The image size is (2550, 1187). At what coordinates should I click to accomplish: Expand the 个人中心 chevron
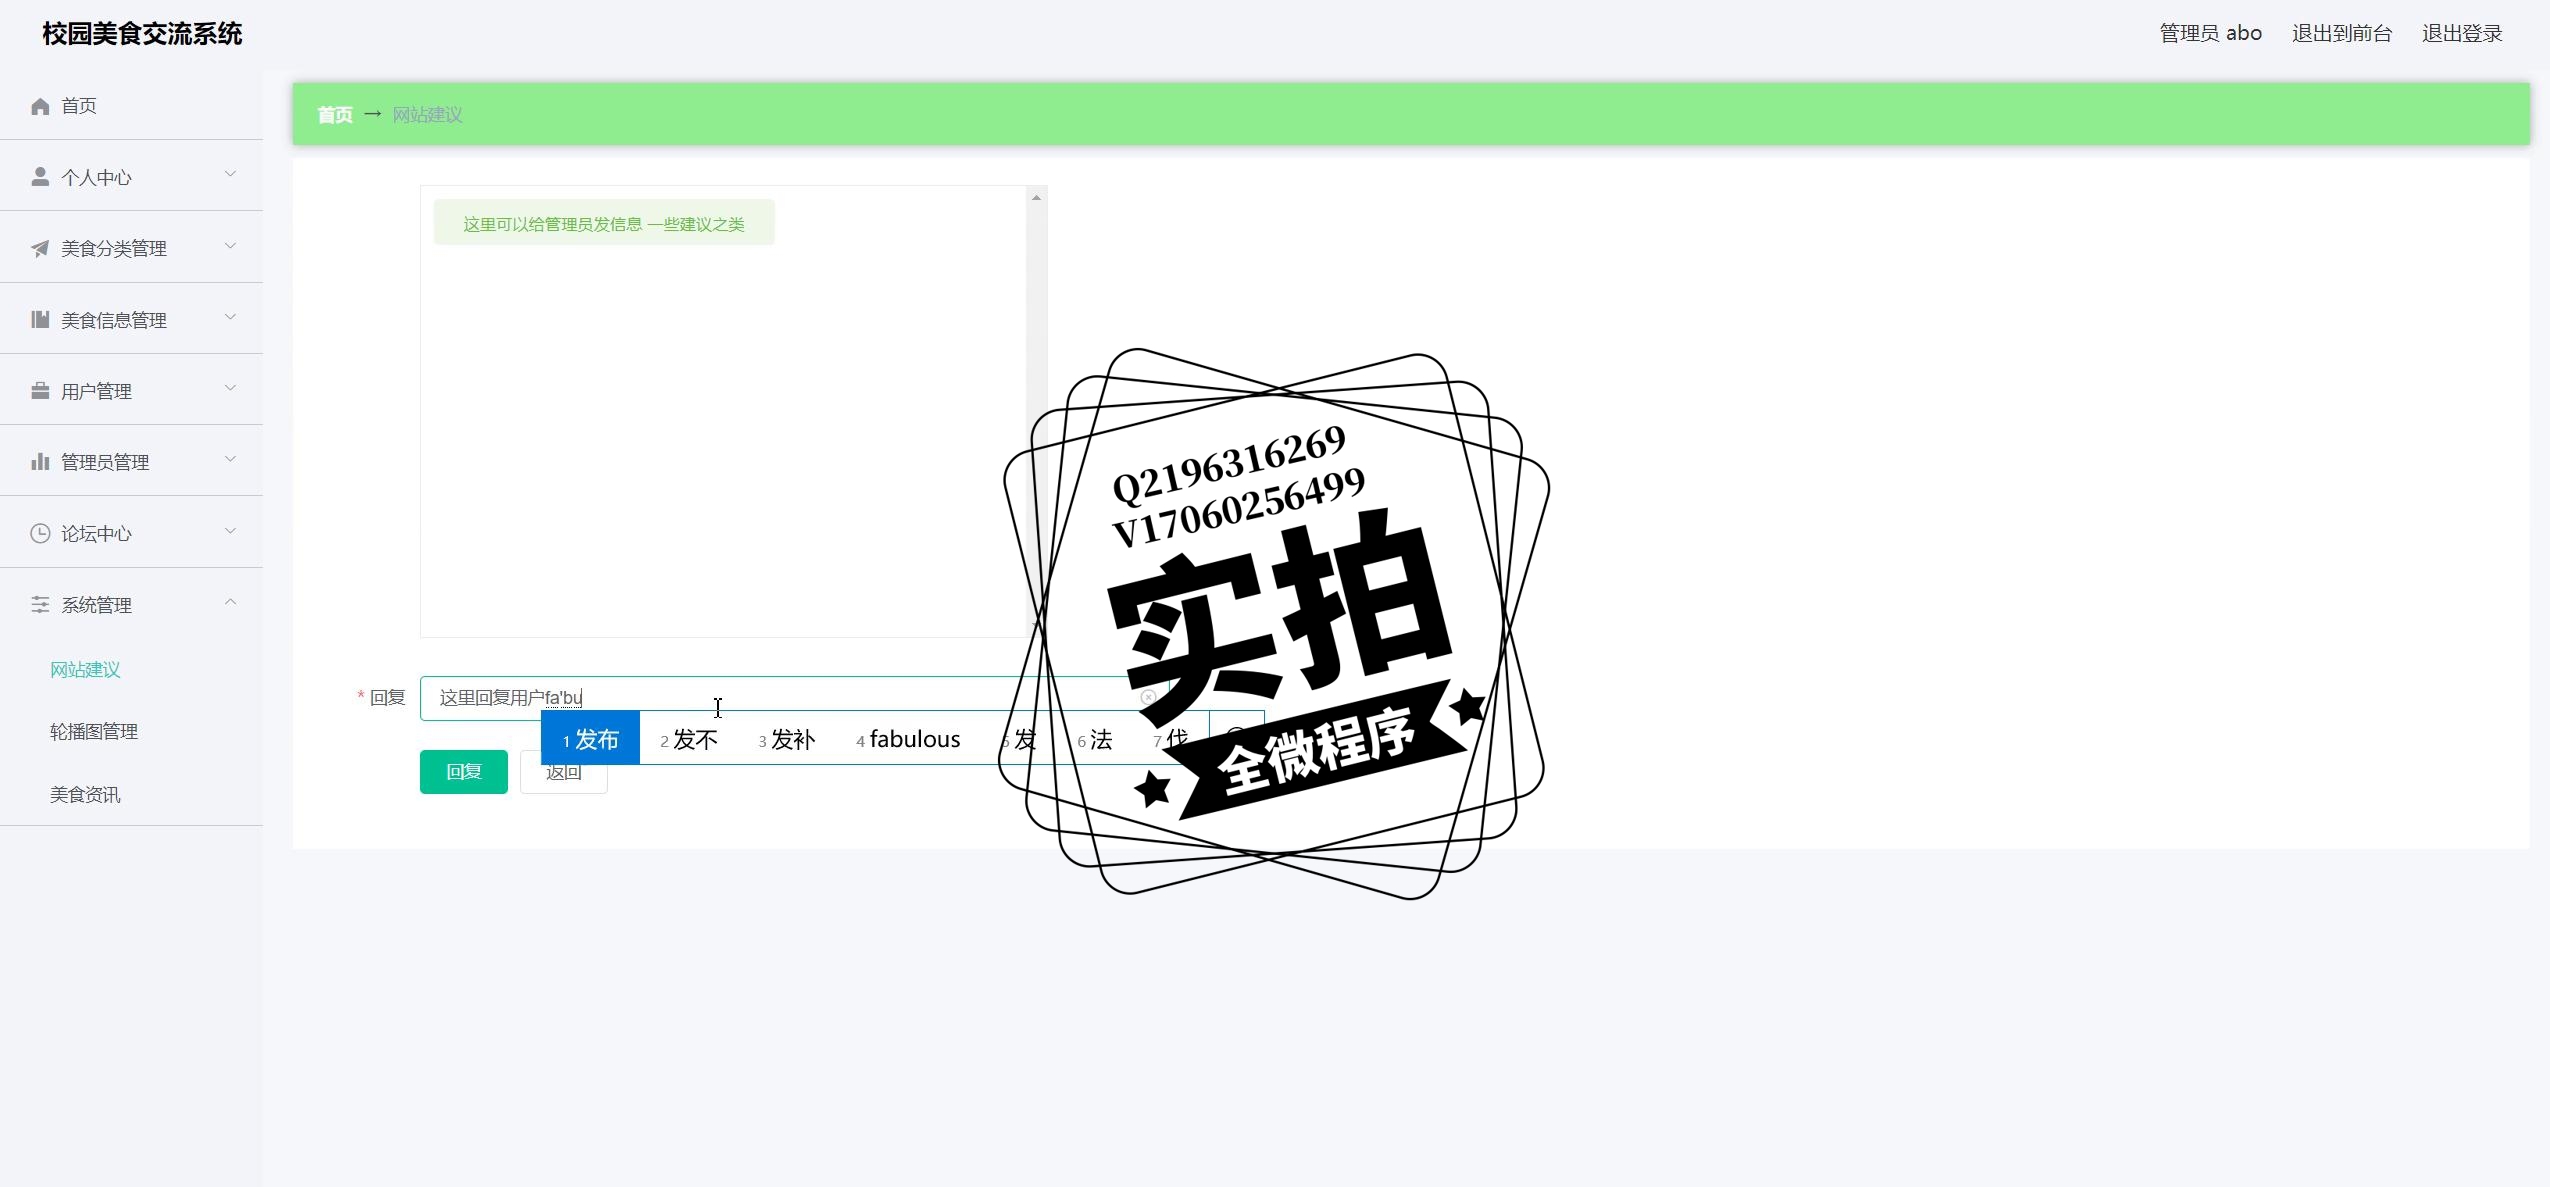pyautogui.click(x=231, y=175)
